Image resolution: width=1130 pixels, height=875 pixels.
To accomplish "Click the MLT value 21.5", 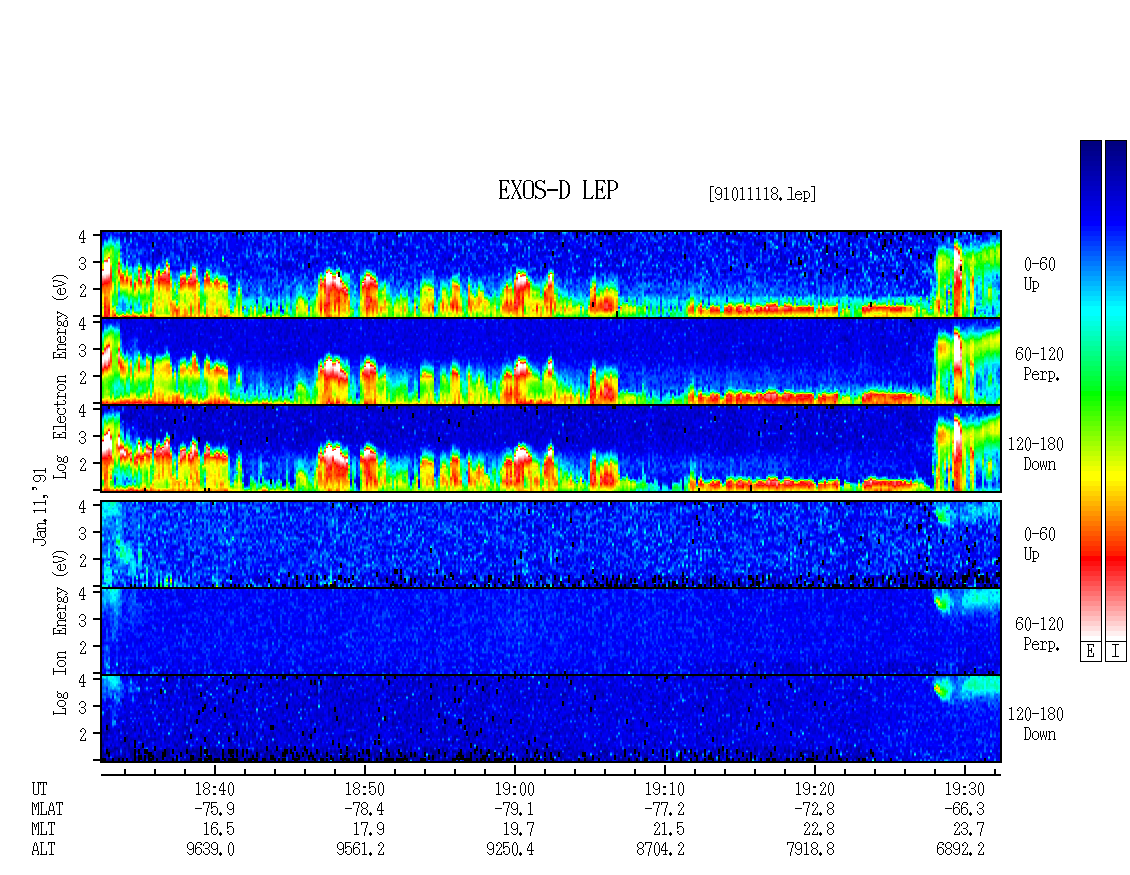I will coord(669,830).
